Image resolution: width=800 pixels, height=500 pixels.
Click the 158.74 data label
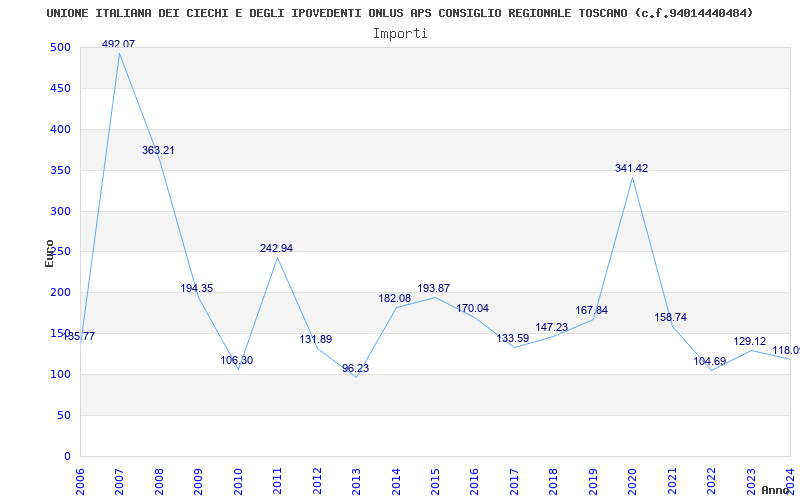point(670,318)
